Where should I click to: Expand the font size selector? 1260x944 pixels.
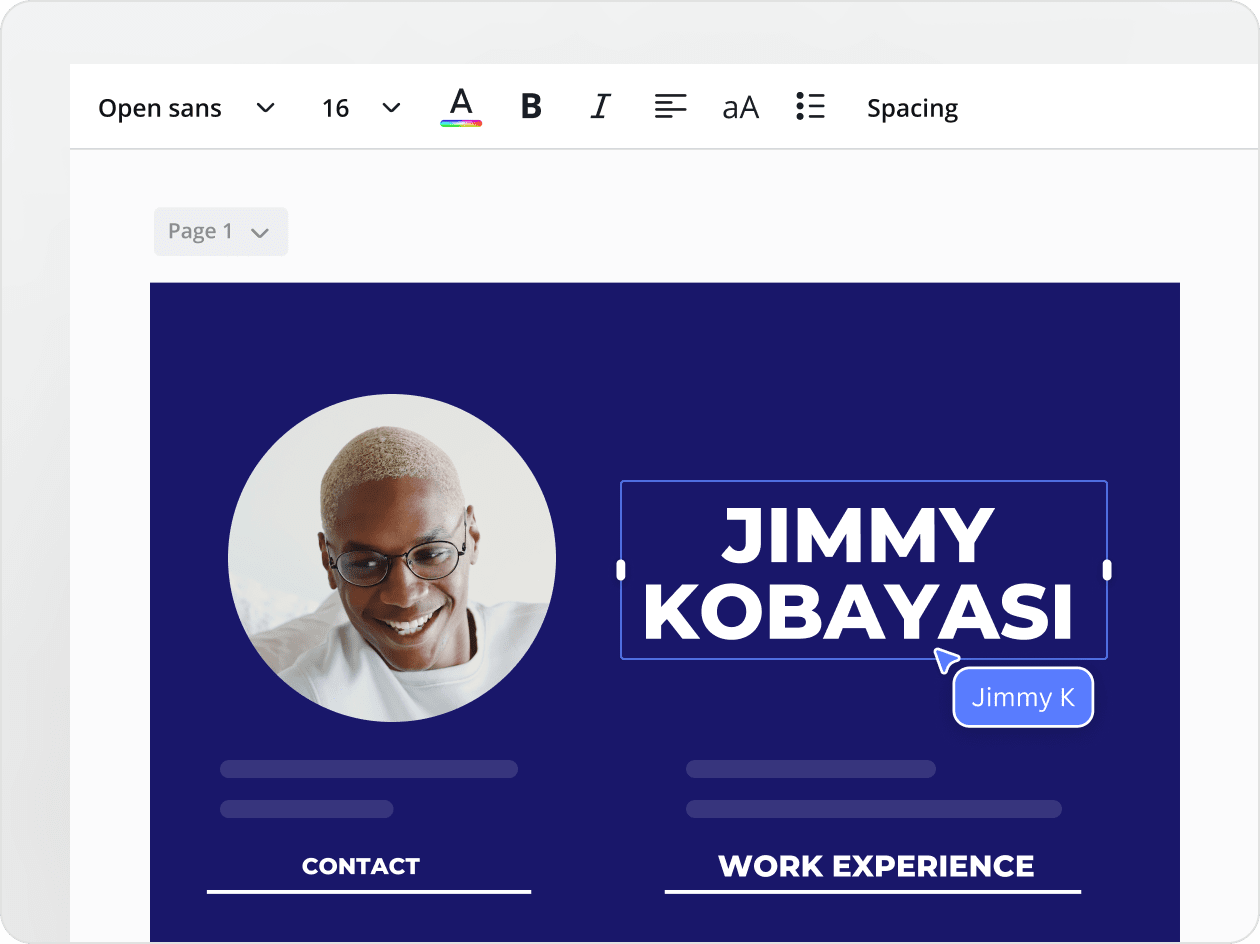(x=391, y=107)
